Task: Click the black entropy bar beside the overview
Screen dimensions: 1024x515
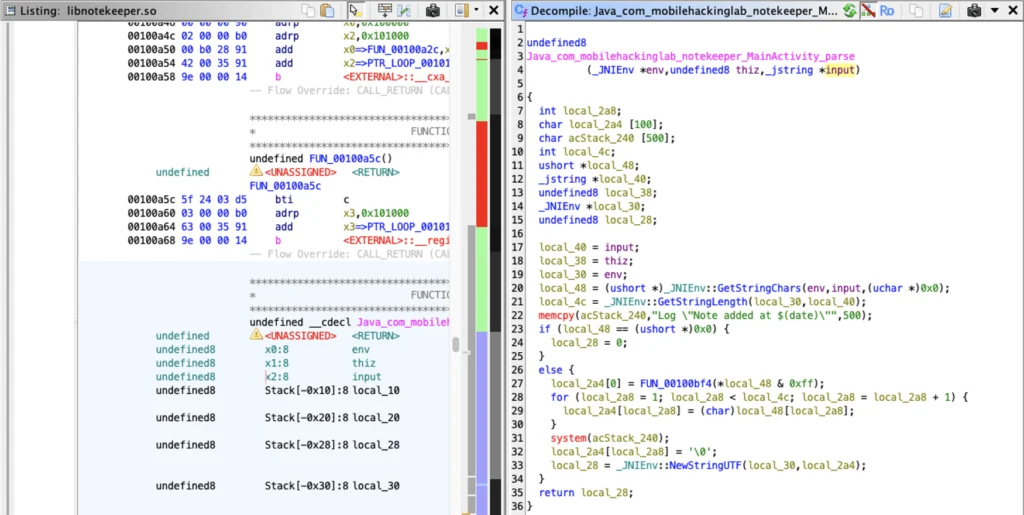Action: [x=496, y=271]
